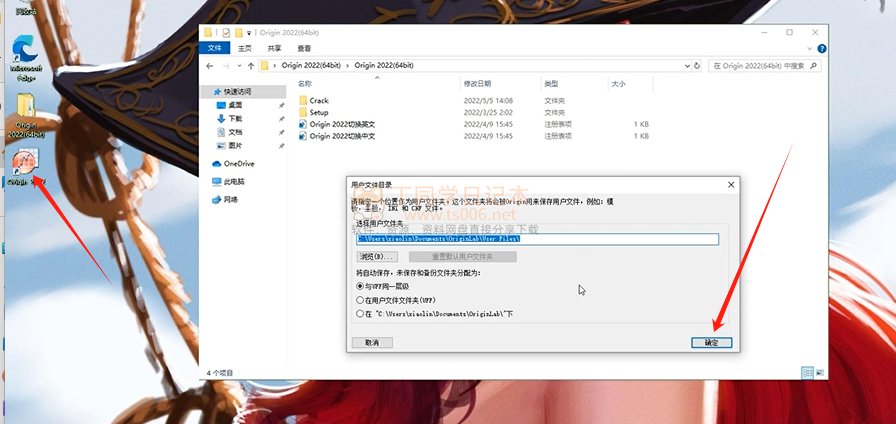
Task: Open the 文件 menu in Explorer
Action: tap(215, 49)
